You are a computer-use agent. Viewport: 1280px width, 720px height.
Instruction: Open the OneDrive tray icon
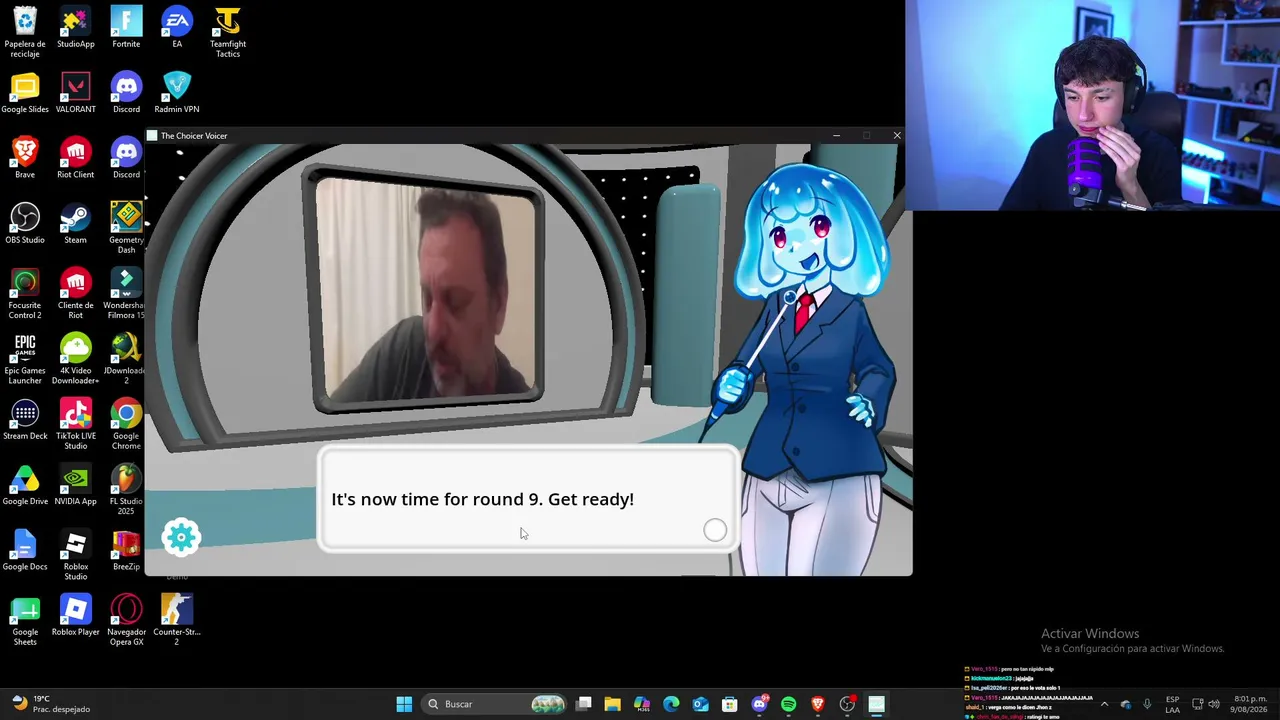[1125, 704]
